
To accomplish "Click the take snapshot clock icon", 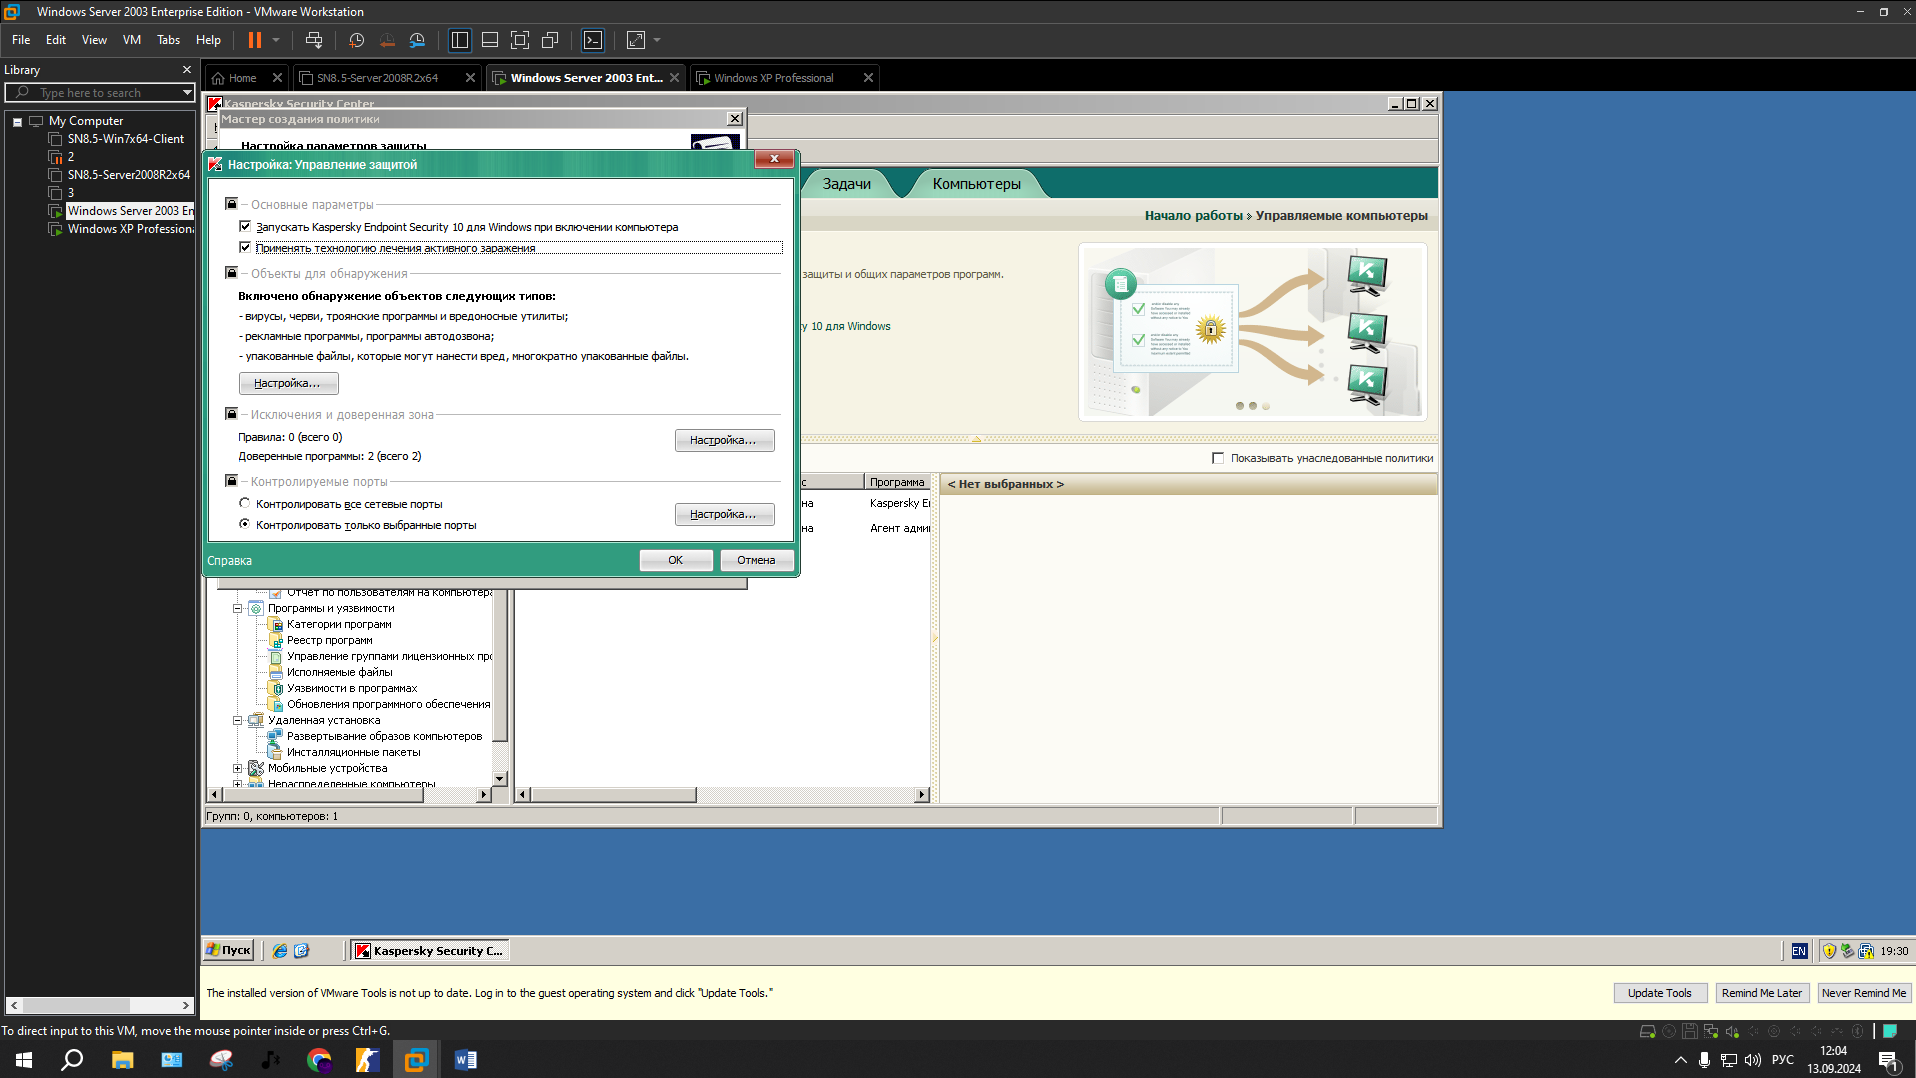I will (x=357, y=40).
